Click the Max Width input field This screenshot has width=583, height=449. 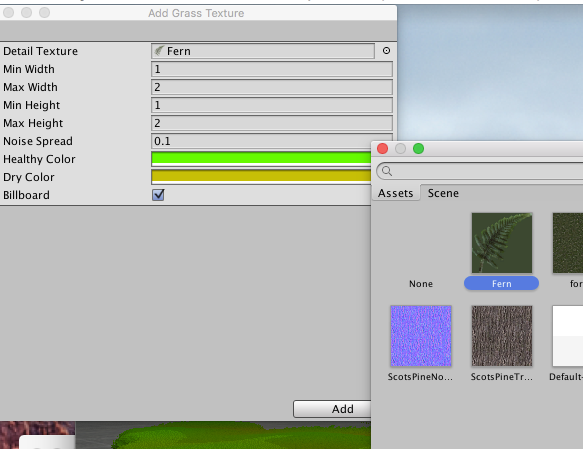point(272,87)
